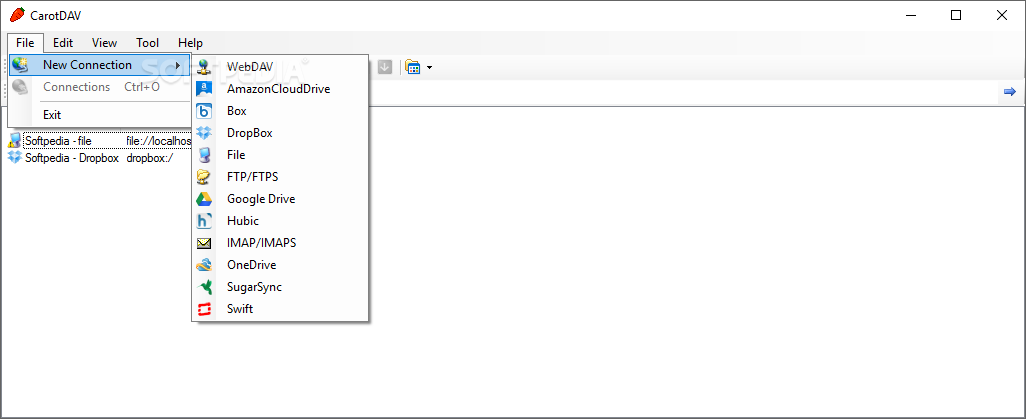Open the Edit menu
The width and height of the screenshot is (1026, 419).
(63, 43)
